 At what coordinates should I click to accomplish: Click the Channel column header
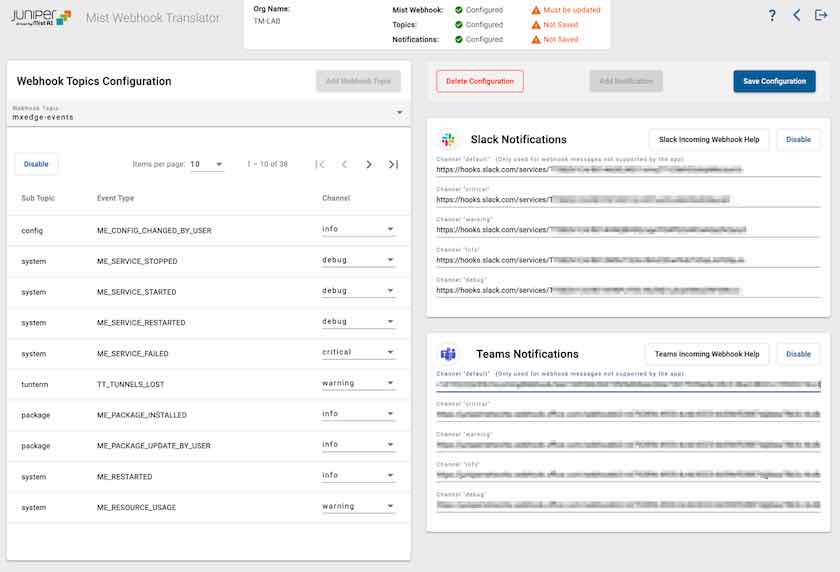click(x=336, y=198)
